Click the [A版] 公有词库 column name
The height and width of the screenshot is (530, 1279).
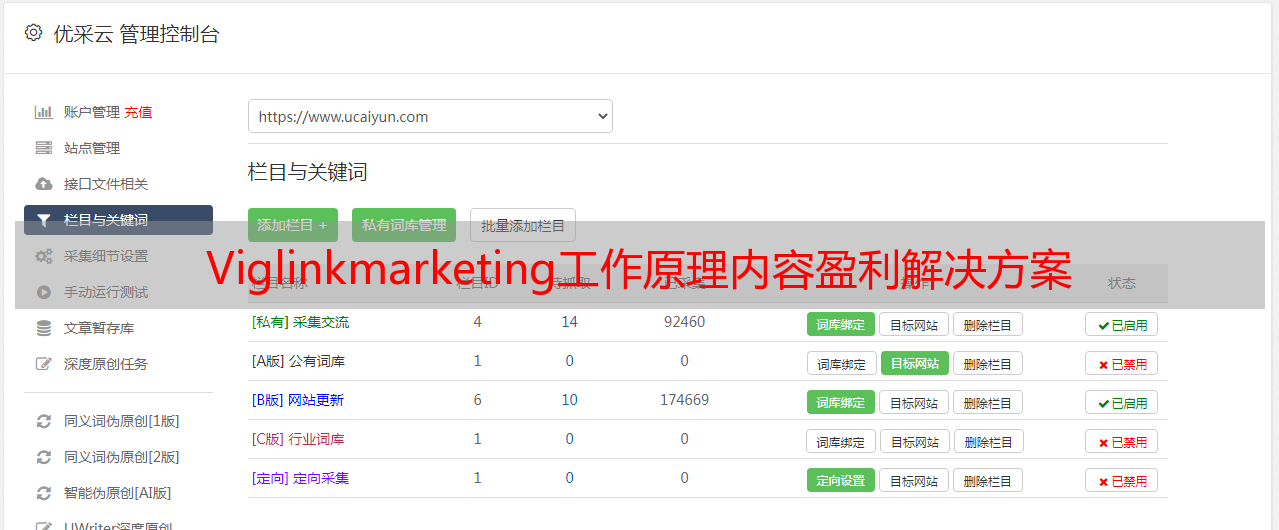point(298,361)
